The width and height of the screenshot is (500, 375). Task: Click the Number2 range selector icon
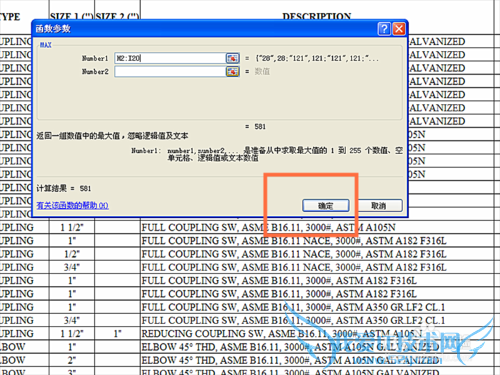click(x=233, y=71)
